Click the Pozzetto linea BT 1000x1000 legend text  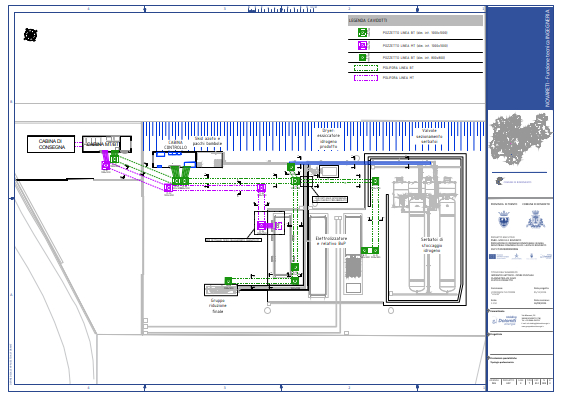pos(415,33)
